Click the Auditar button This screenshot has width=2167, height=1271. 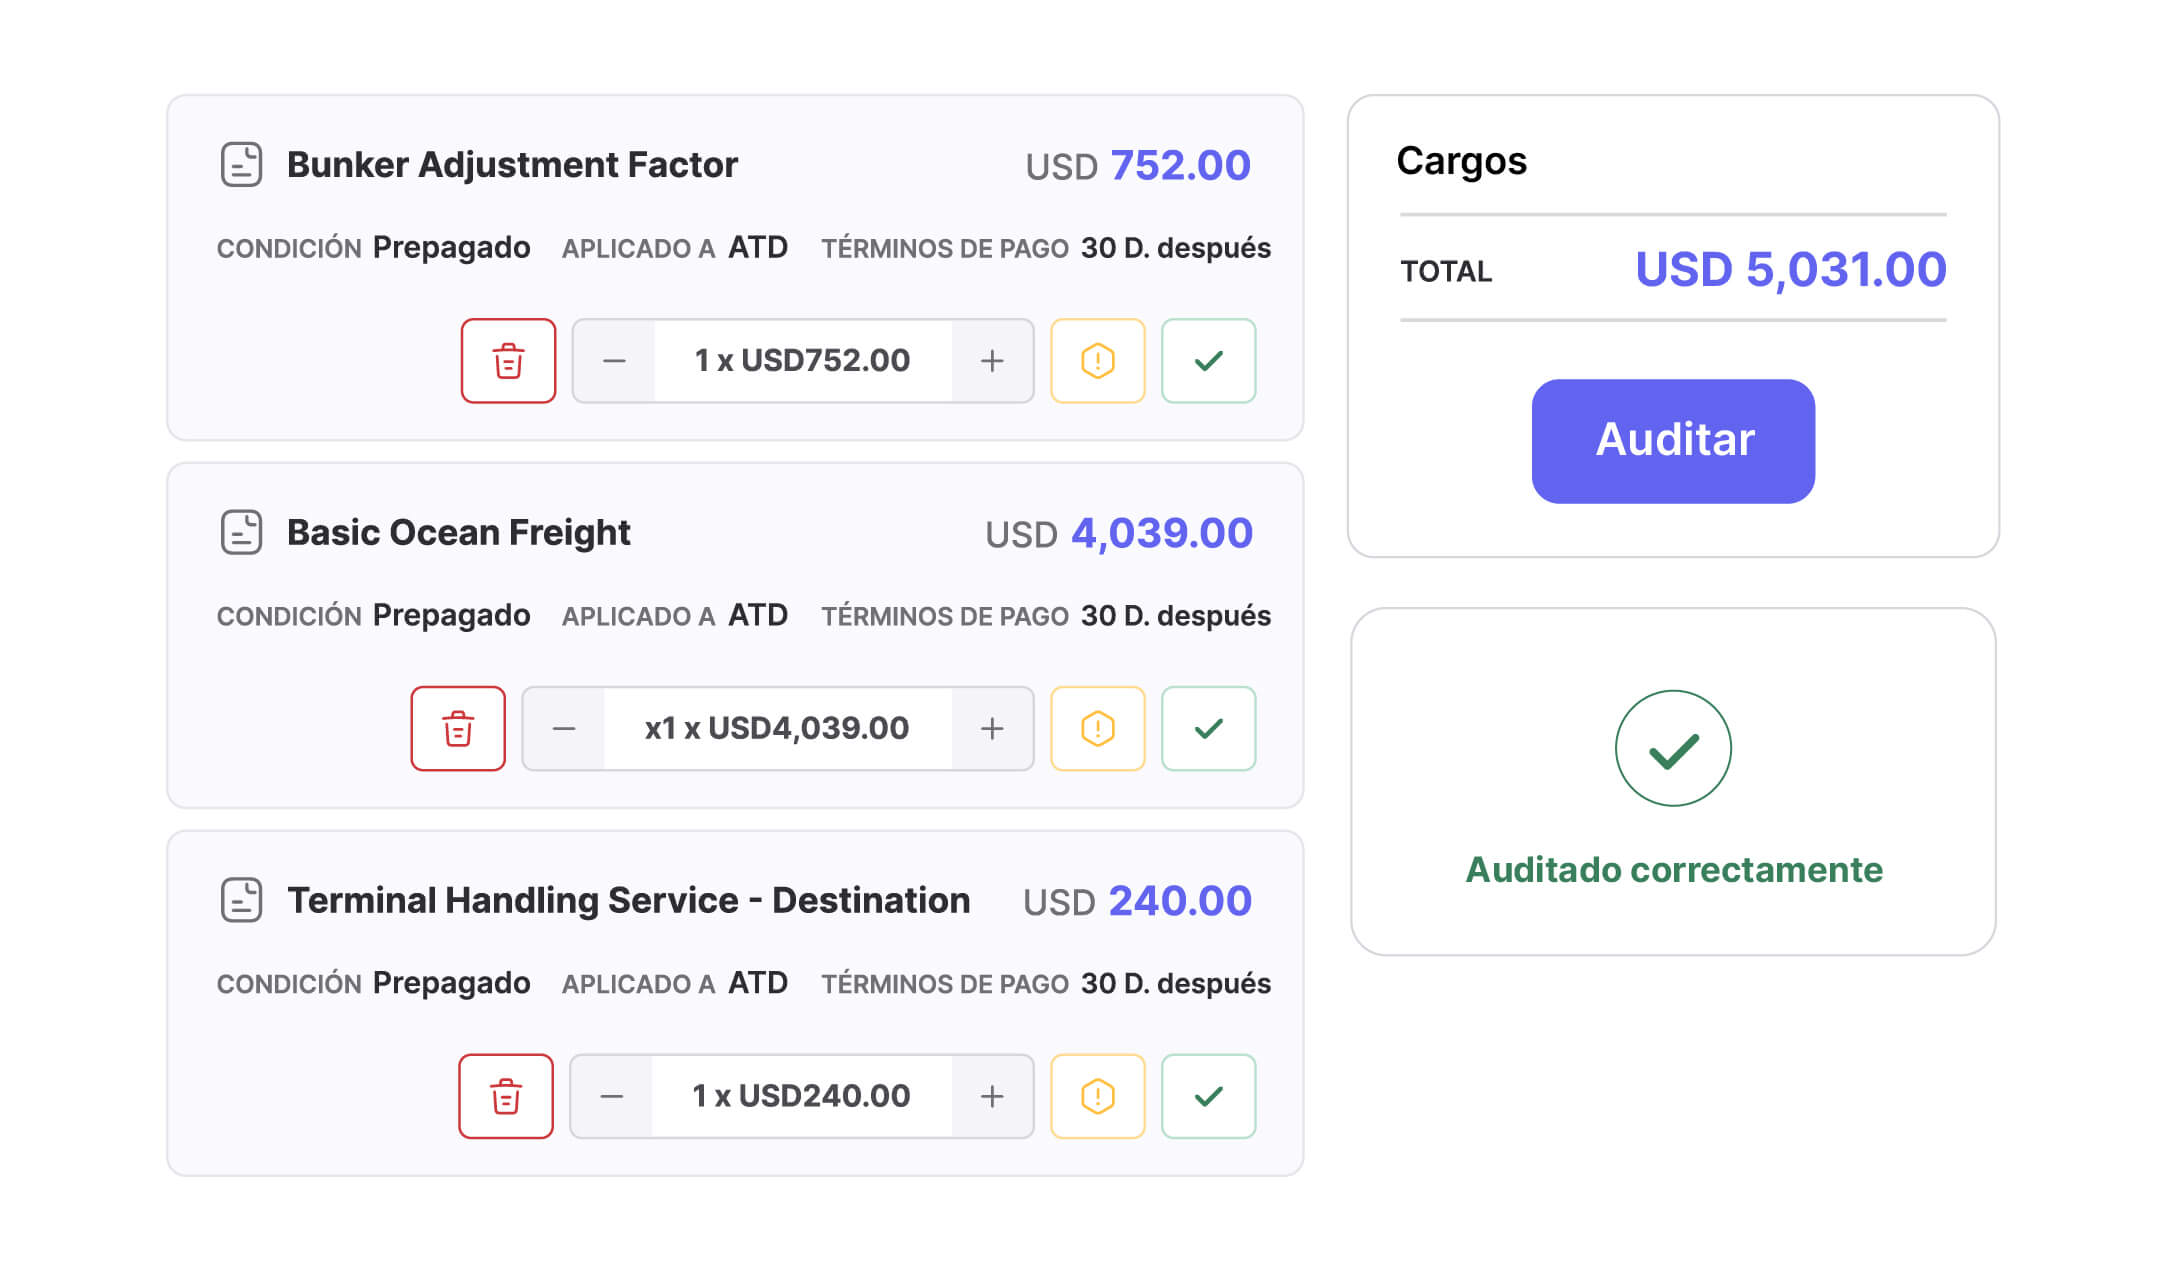point(1673,441)
